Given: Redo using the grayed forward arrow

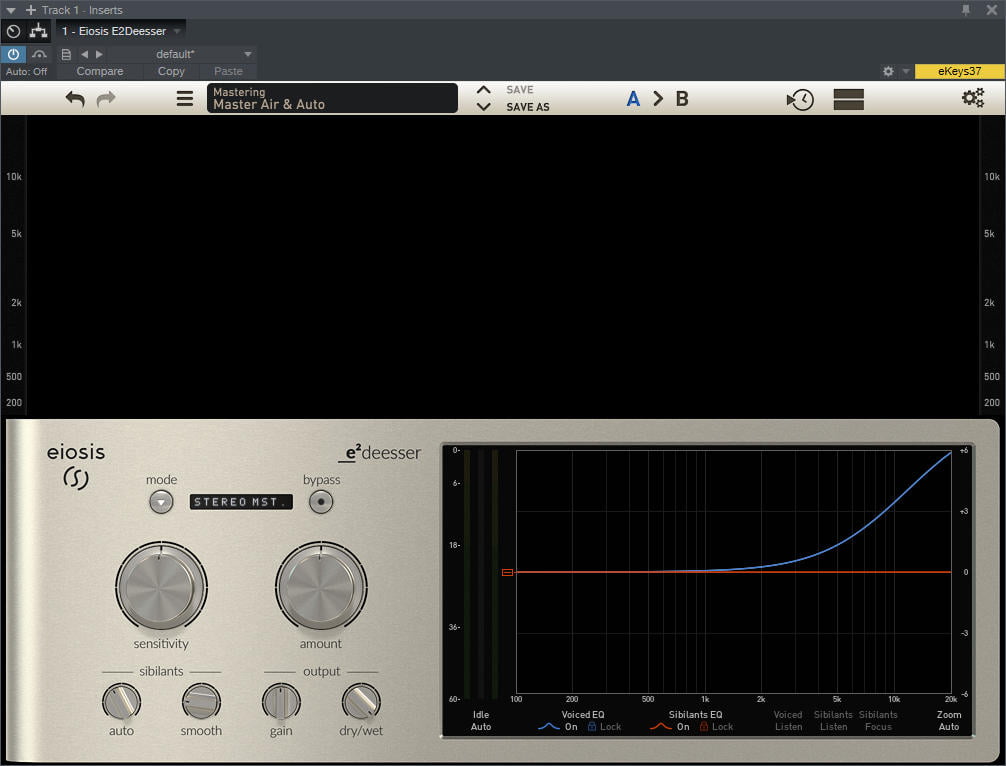Looking at the screenshot, I should coord(106,99).
